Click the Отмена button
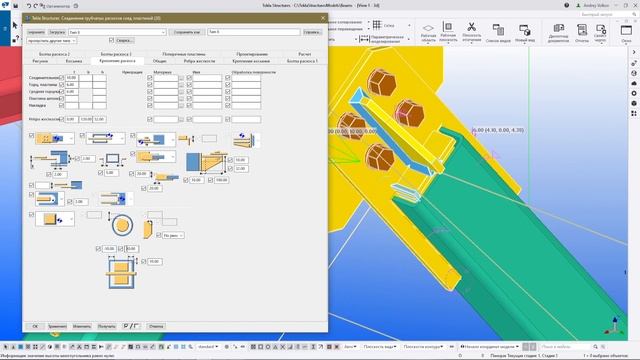This screenshot has height=360, width=640. (x=156, y=326)
